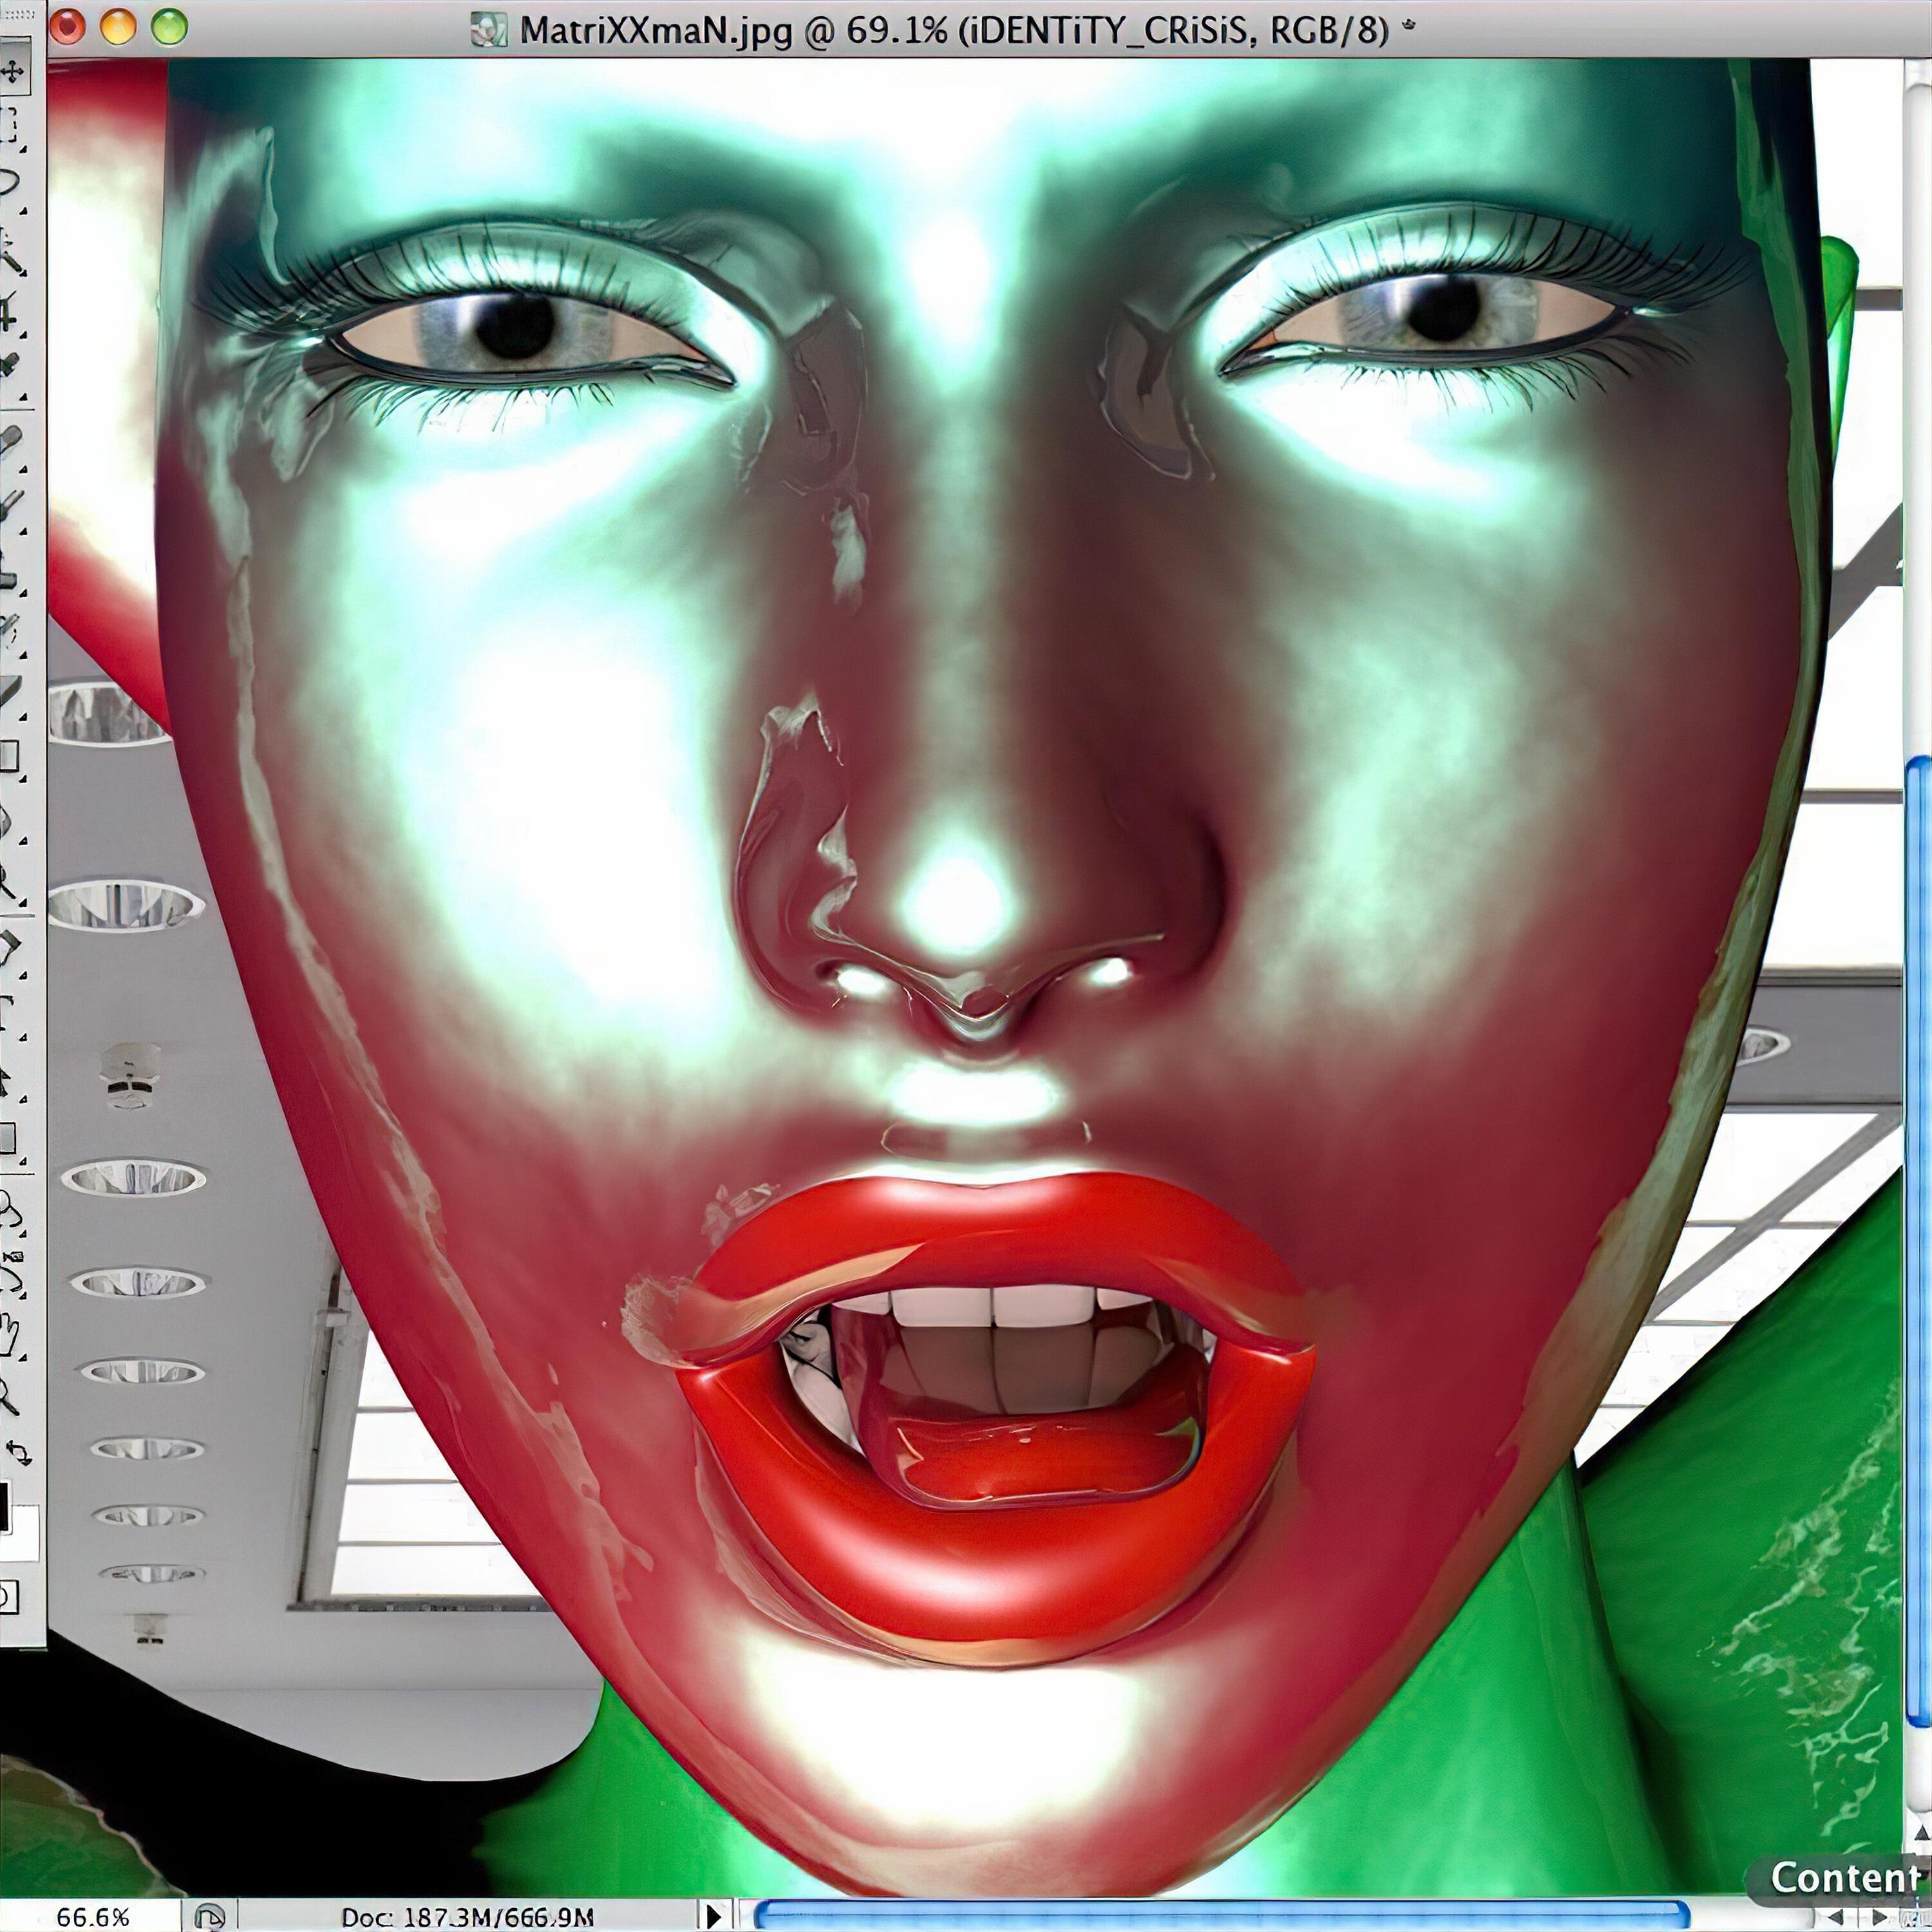Click the MatriXXmaN.jpg title bar icon

point(490,30)
